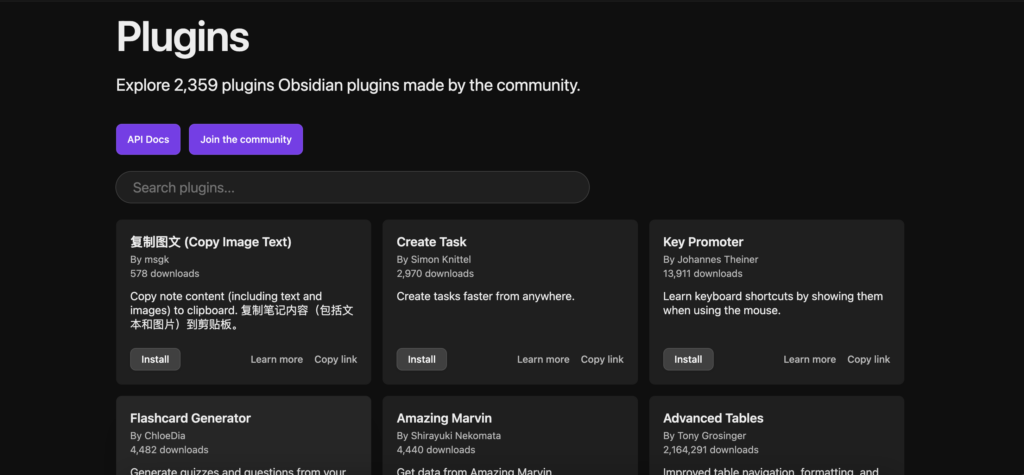This screenshot has height=475, width=1024.
Task: Click author text By Johannes Theiner
Action: (711, 259)
